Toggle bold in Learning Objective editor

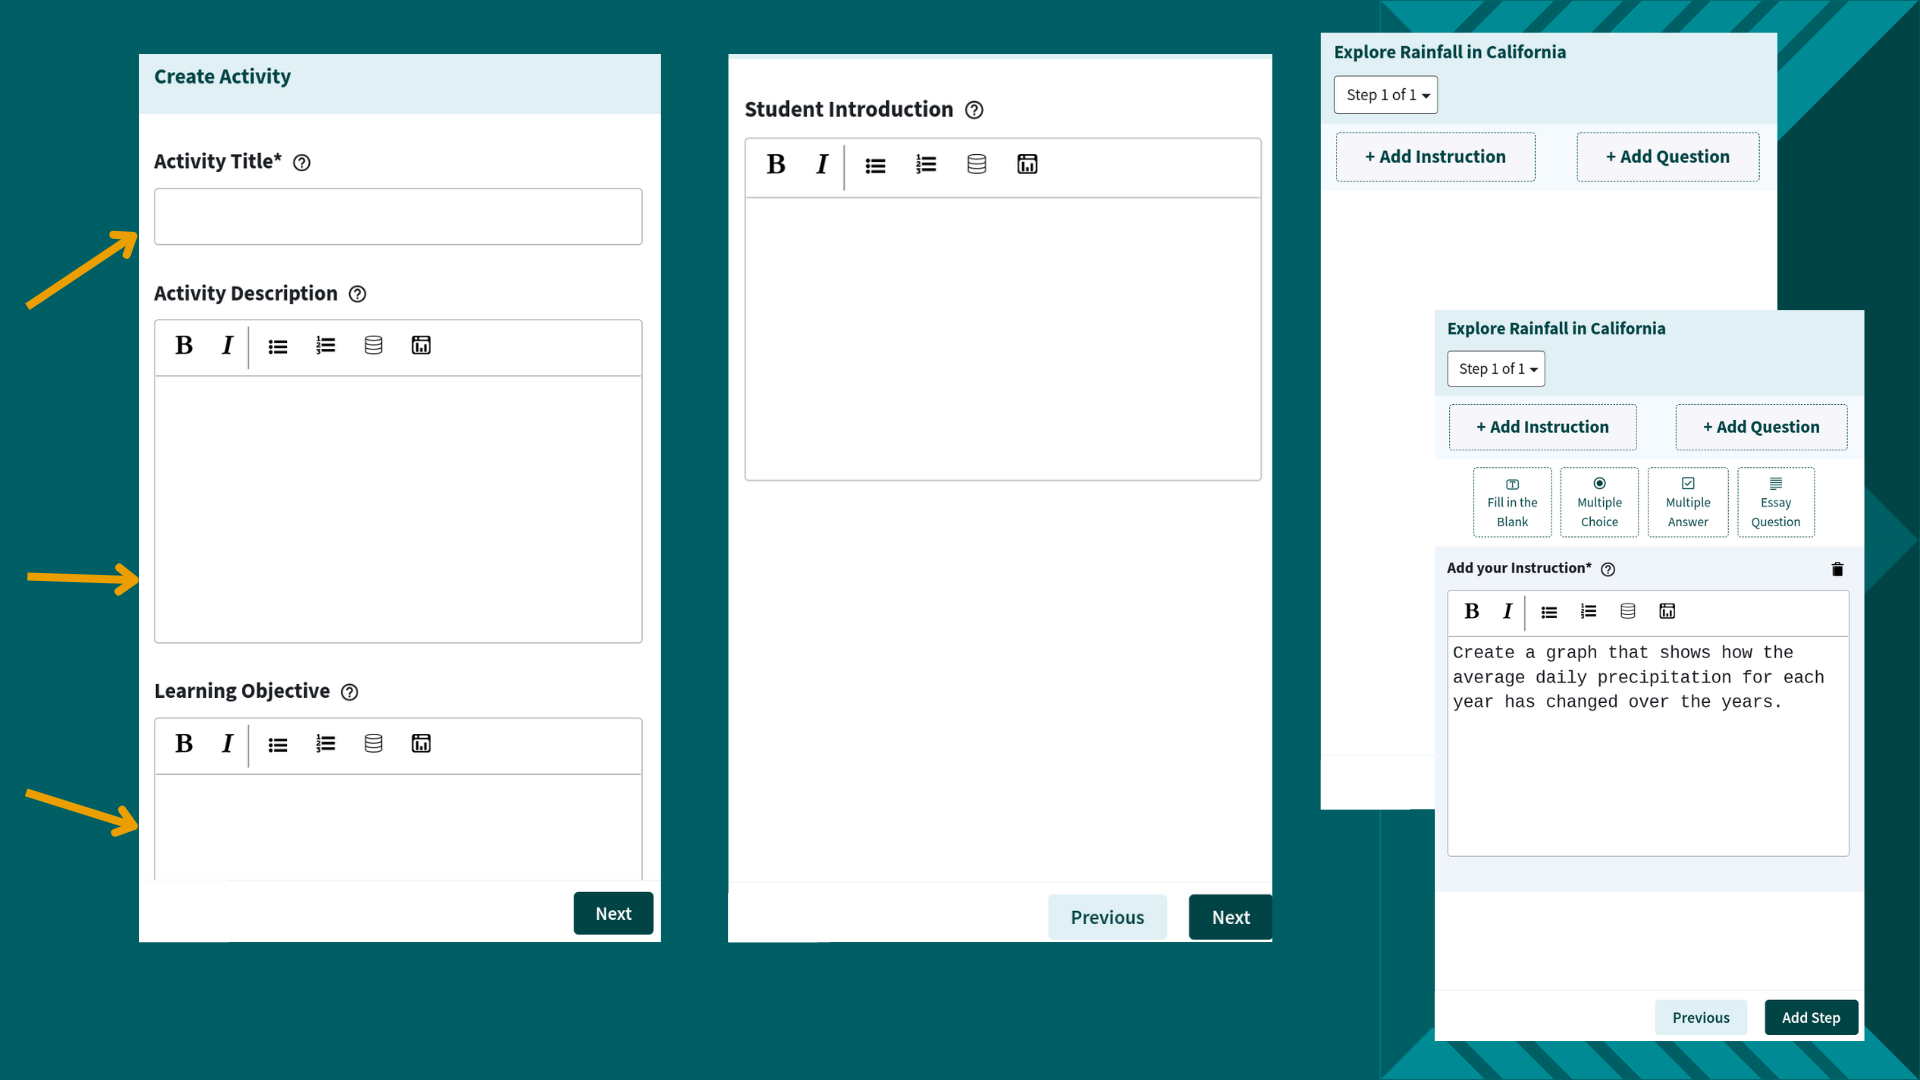coord(184,744)
